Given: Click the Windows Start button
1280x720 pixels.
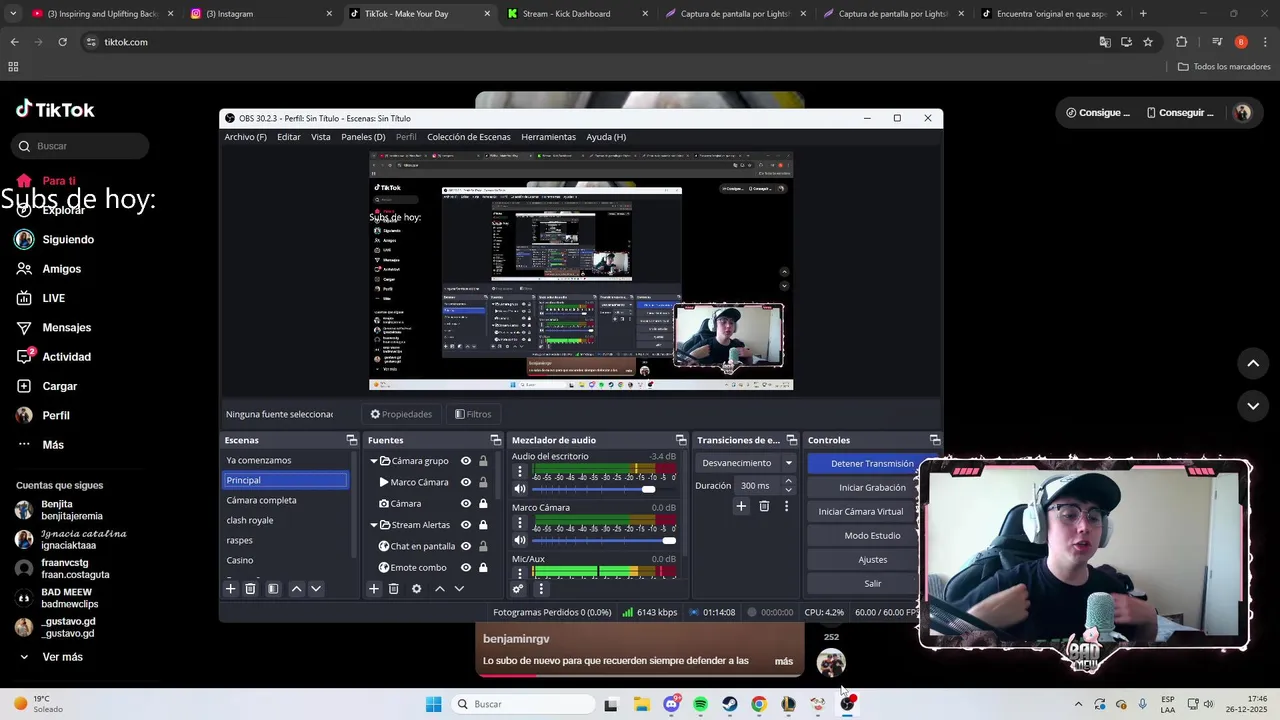Looking at the screenshot, I should (x=433, y=704).
